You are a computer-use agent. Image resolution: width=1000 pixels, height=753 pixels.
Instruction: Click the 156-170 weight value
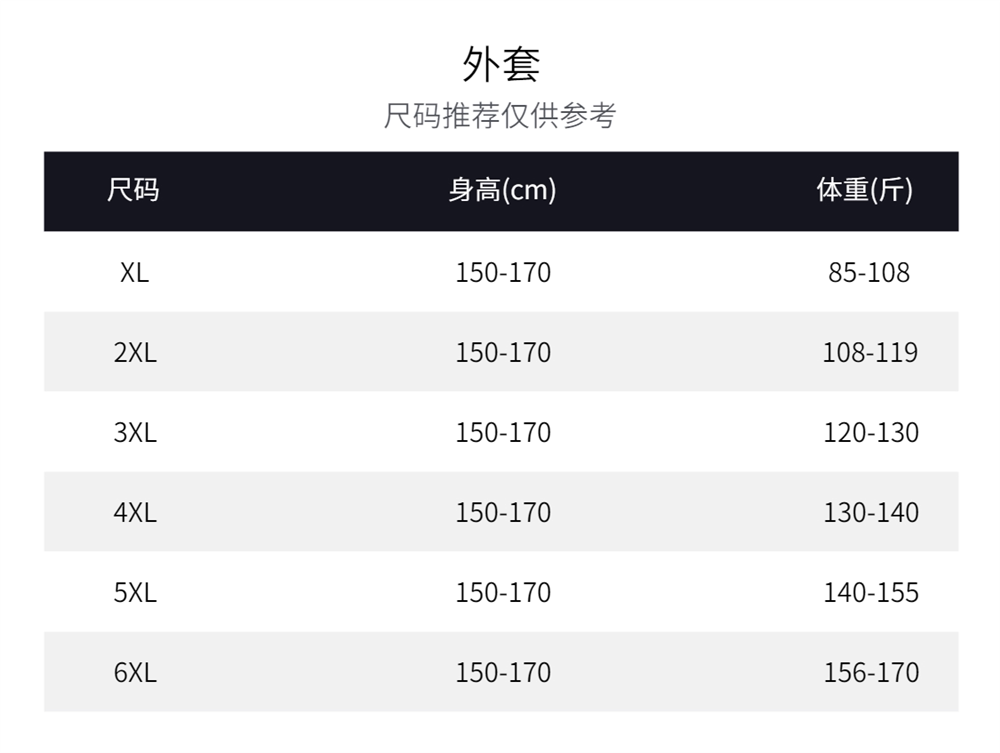(871, 672)
